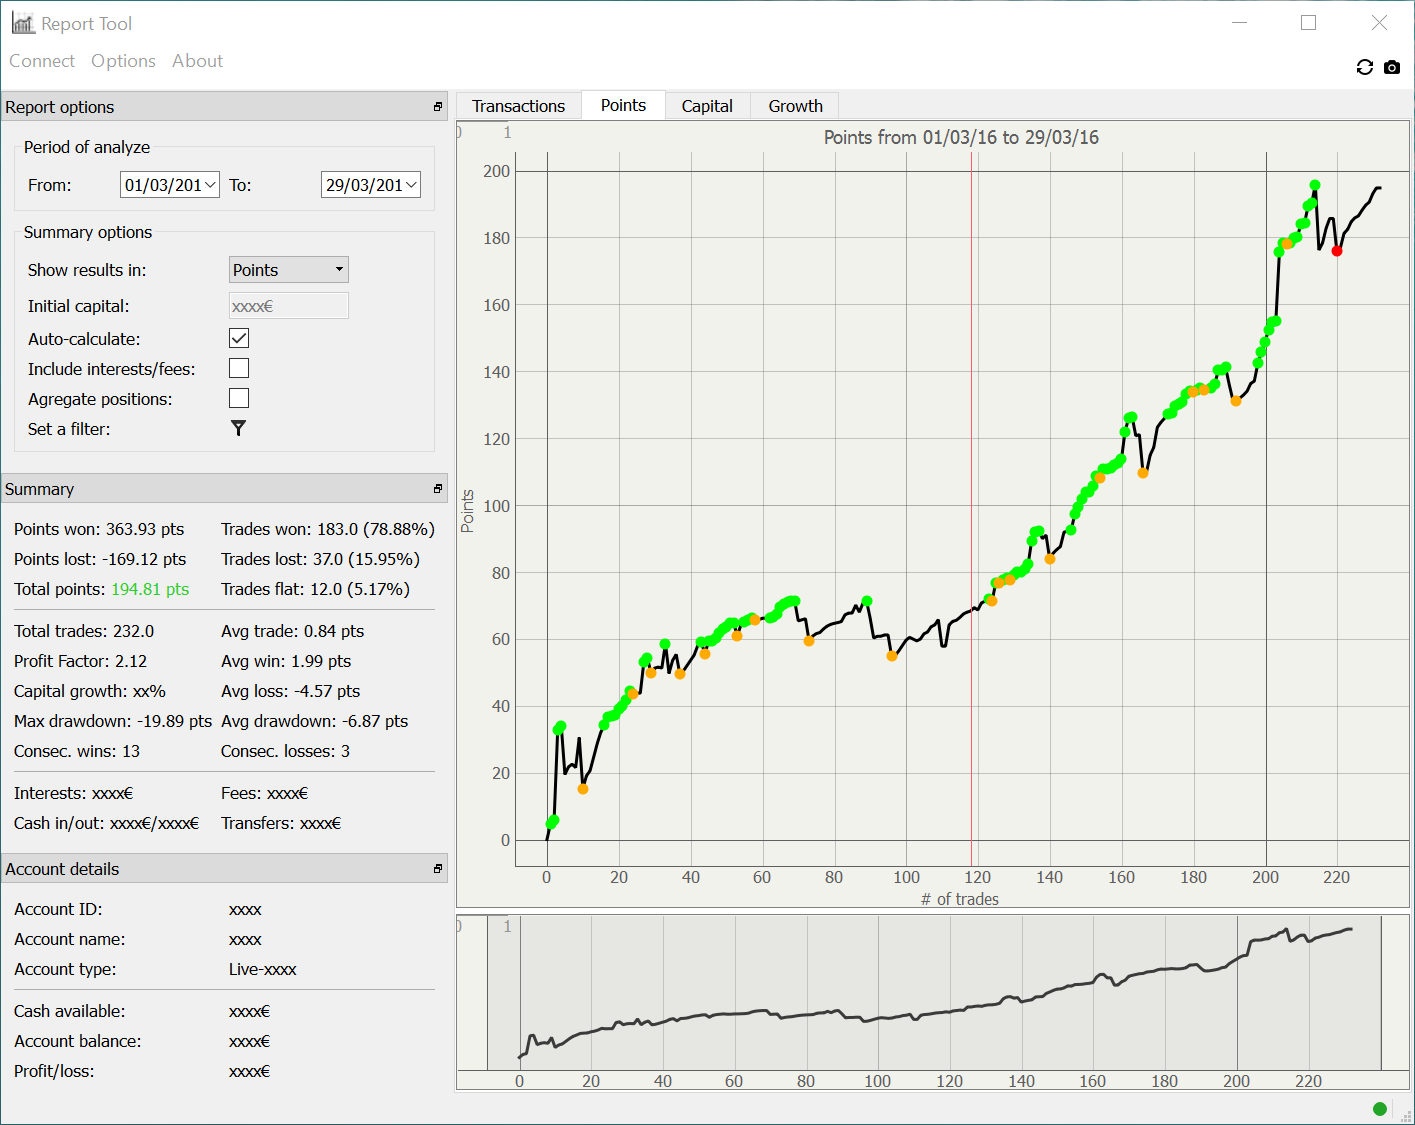Click the green connection status indicator
The height and width of the screenshot is (1125, 1415).
click(x=1380, y=1108)
